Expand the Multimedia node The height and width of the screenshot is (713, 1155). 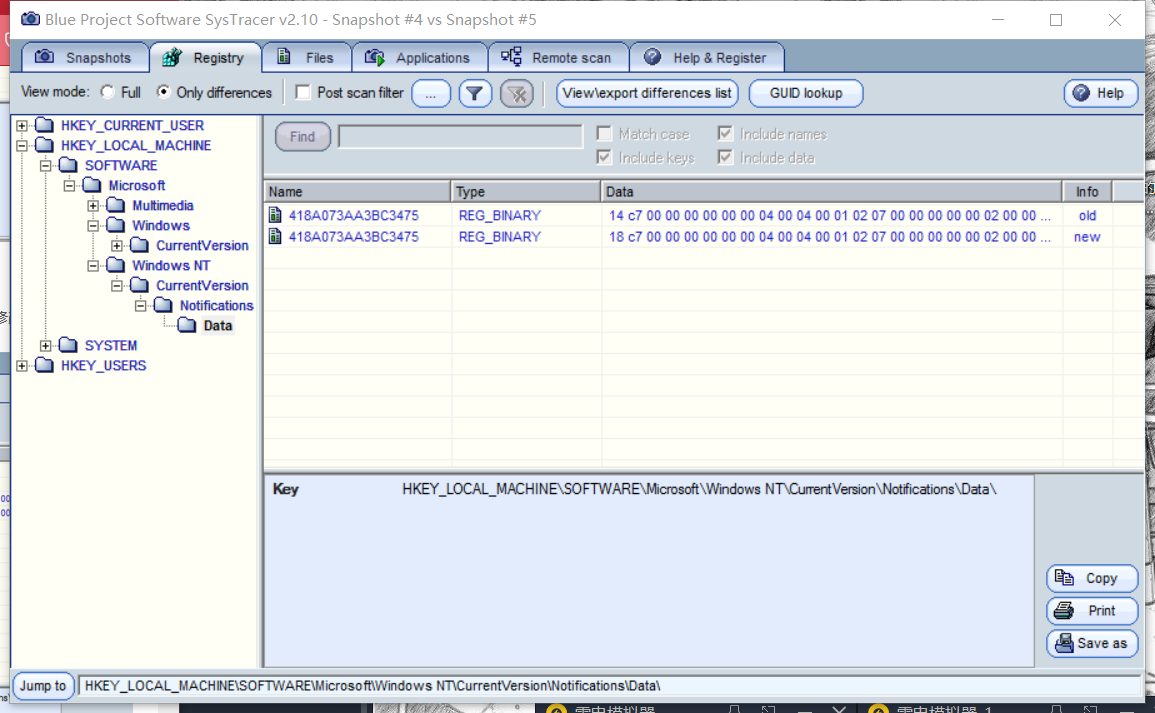click(x=93, y=206)
